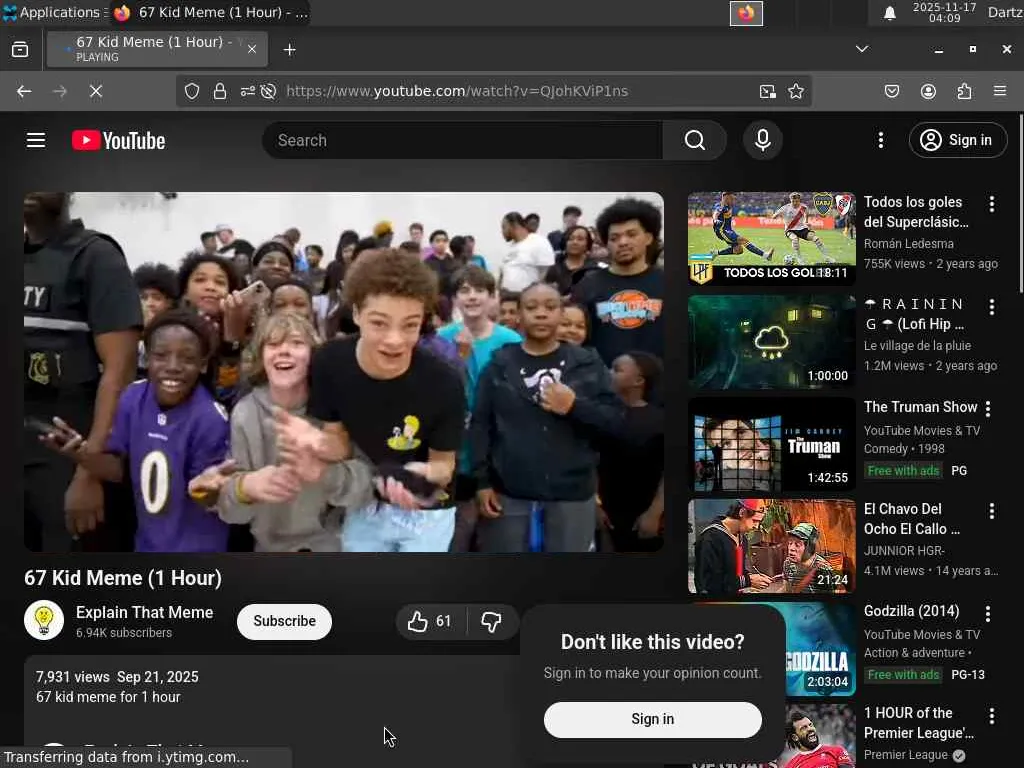
Task: Open Firefox extensions puzzle icon
Action: click(x=964, y=91)
